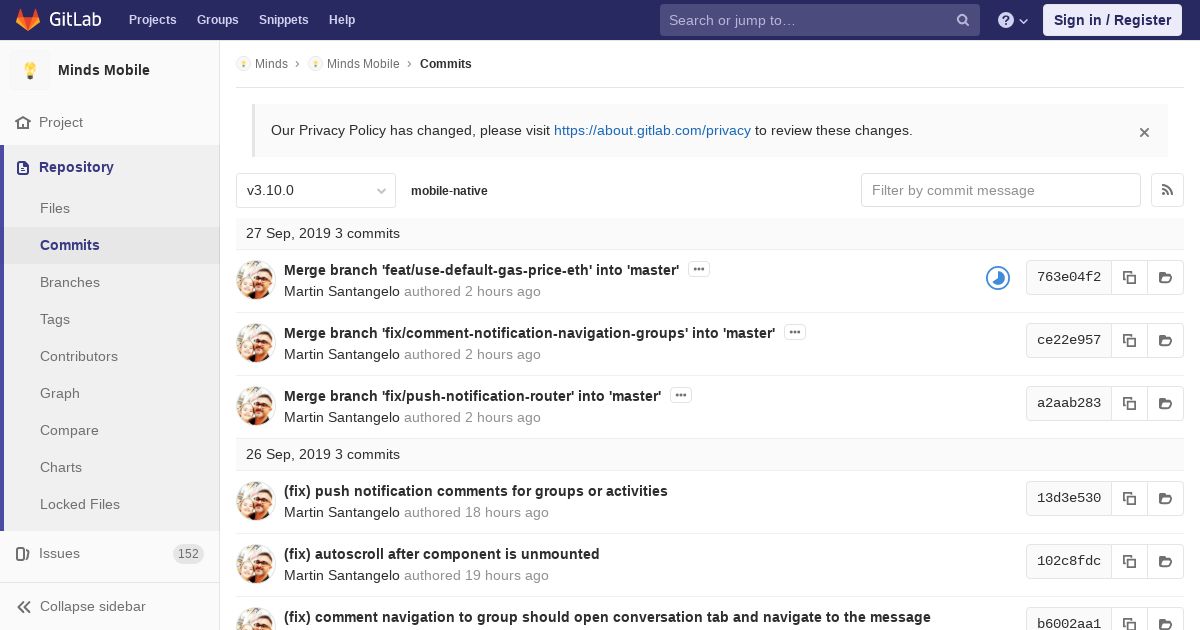Click the search magnifier icon
Viewport: 1200px width, 630px height.
963,20
